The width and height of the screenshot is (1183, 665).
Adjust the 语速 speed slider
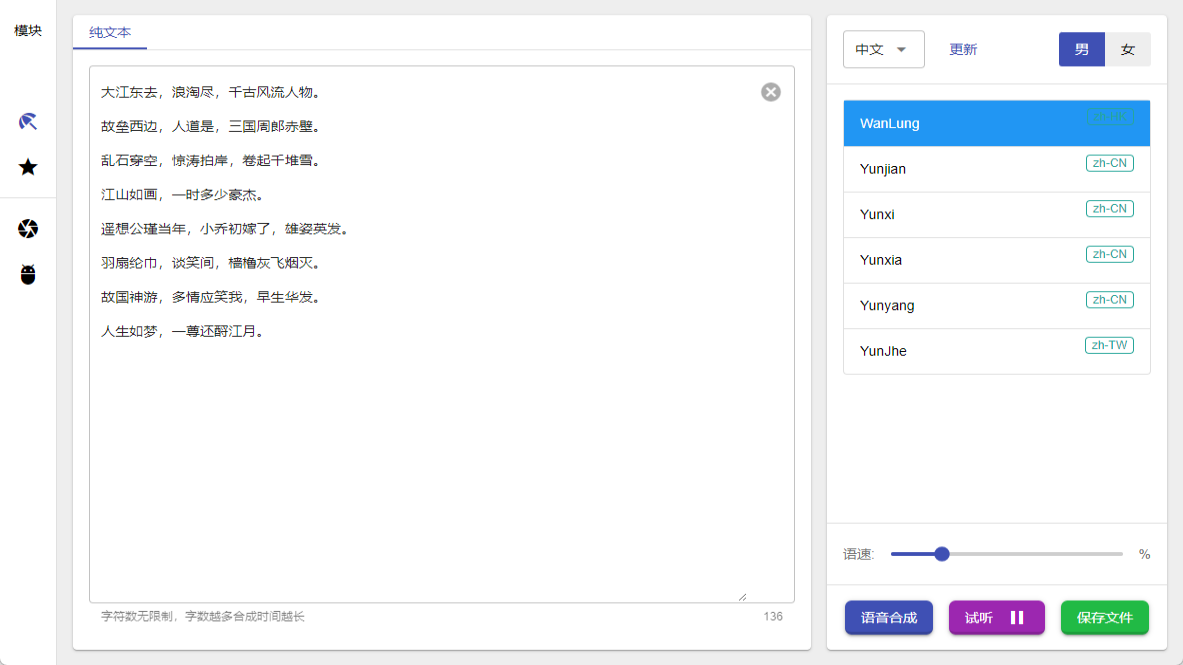941,553
